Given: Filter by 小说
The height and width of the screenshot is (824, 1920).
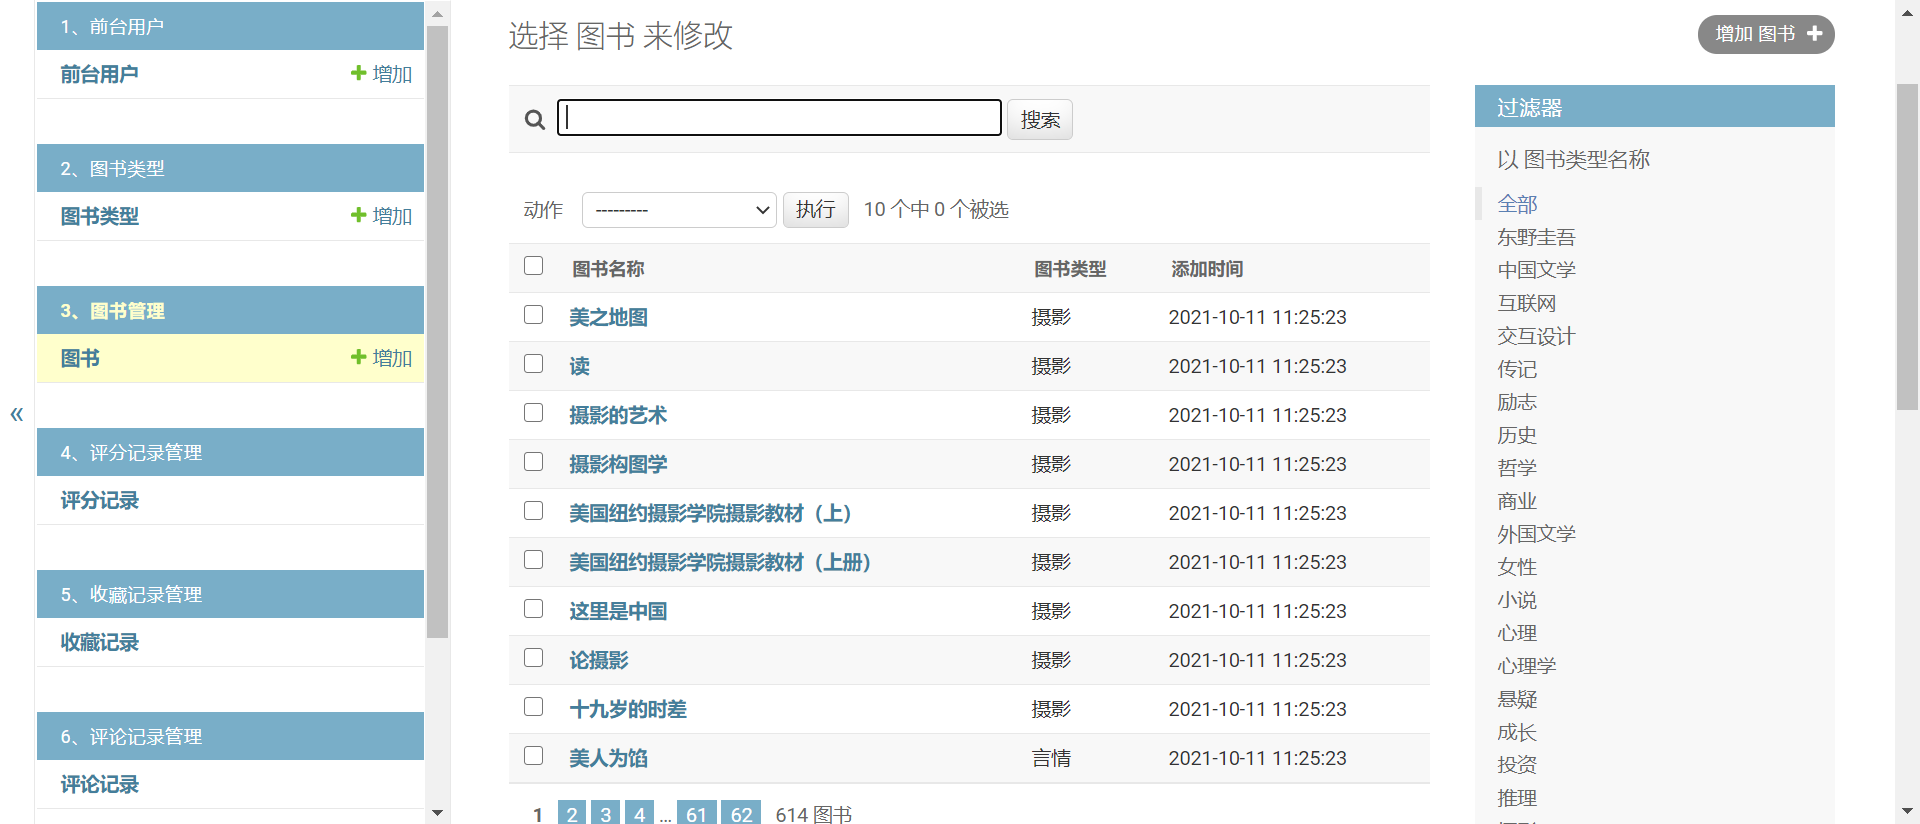Looking at the screenshot, I should [1517, 600].
